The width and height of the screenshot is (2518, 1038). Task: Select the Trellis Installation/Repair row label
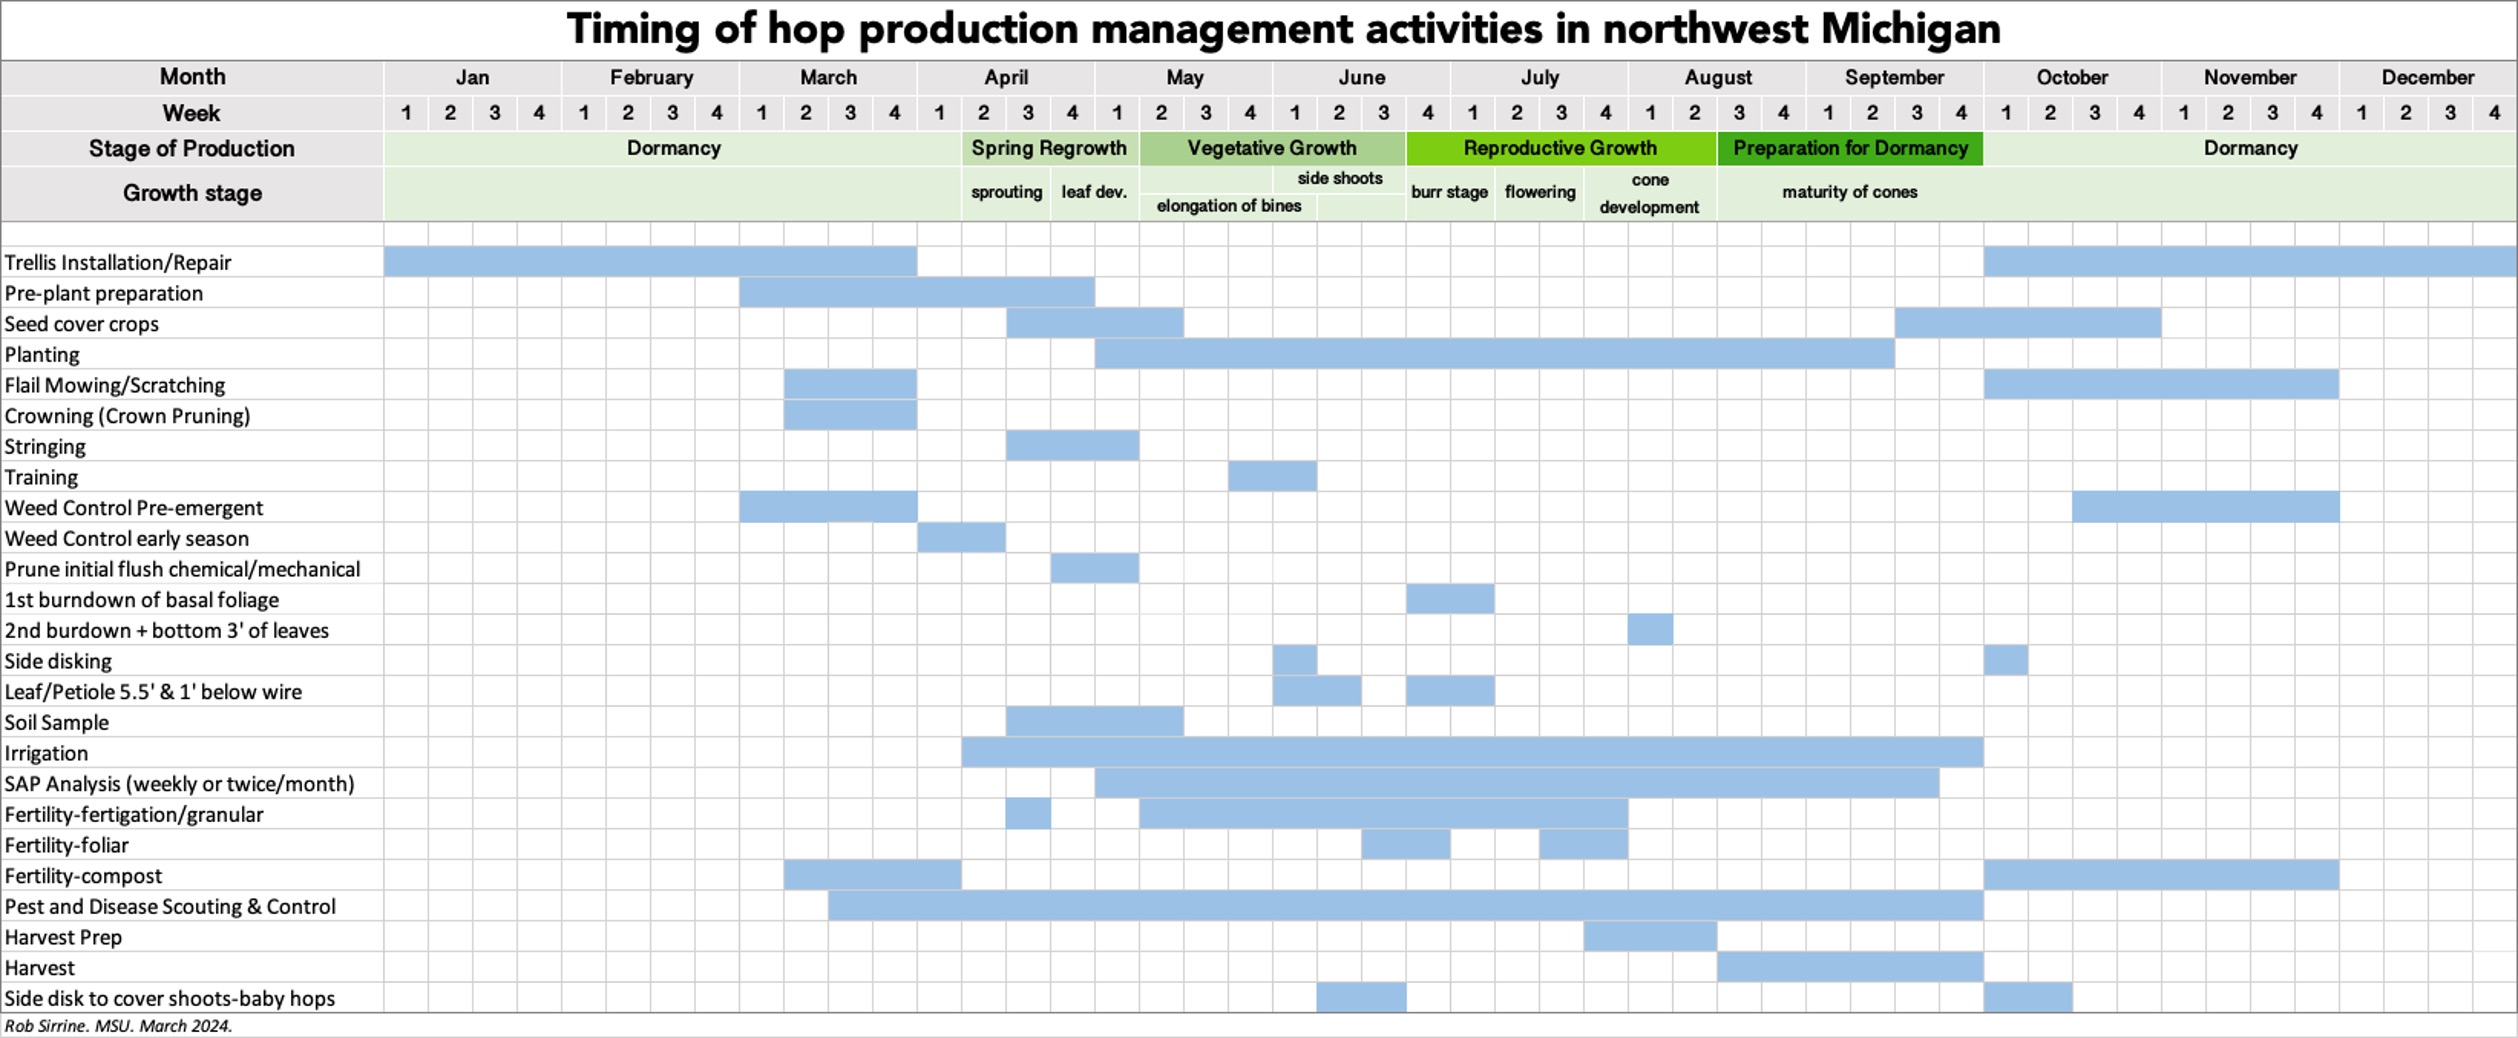(120, 262)
